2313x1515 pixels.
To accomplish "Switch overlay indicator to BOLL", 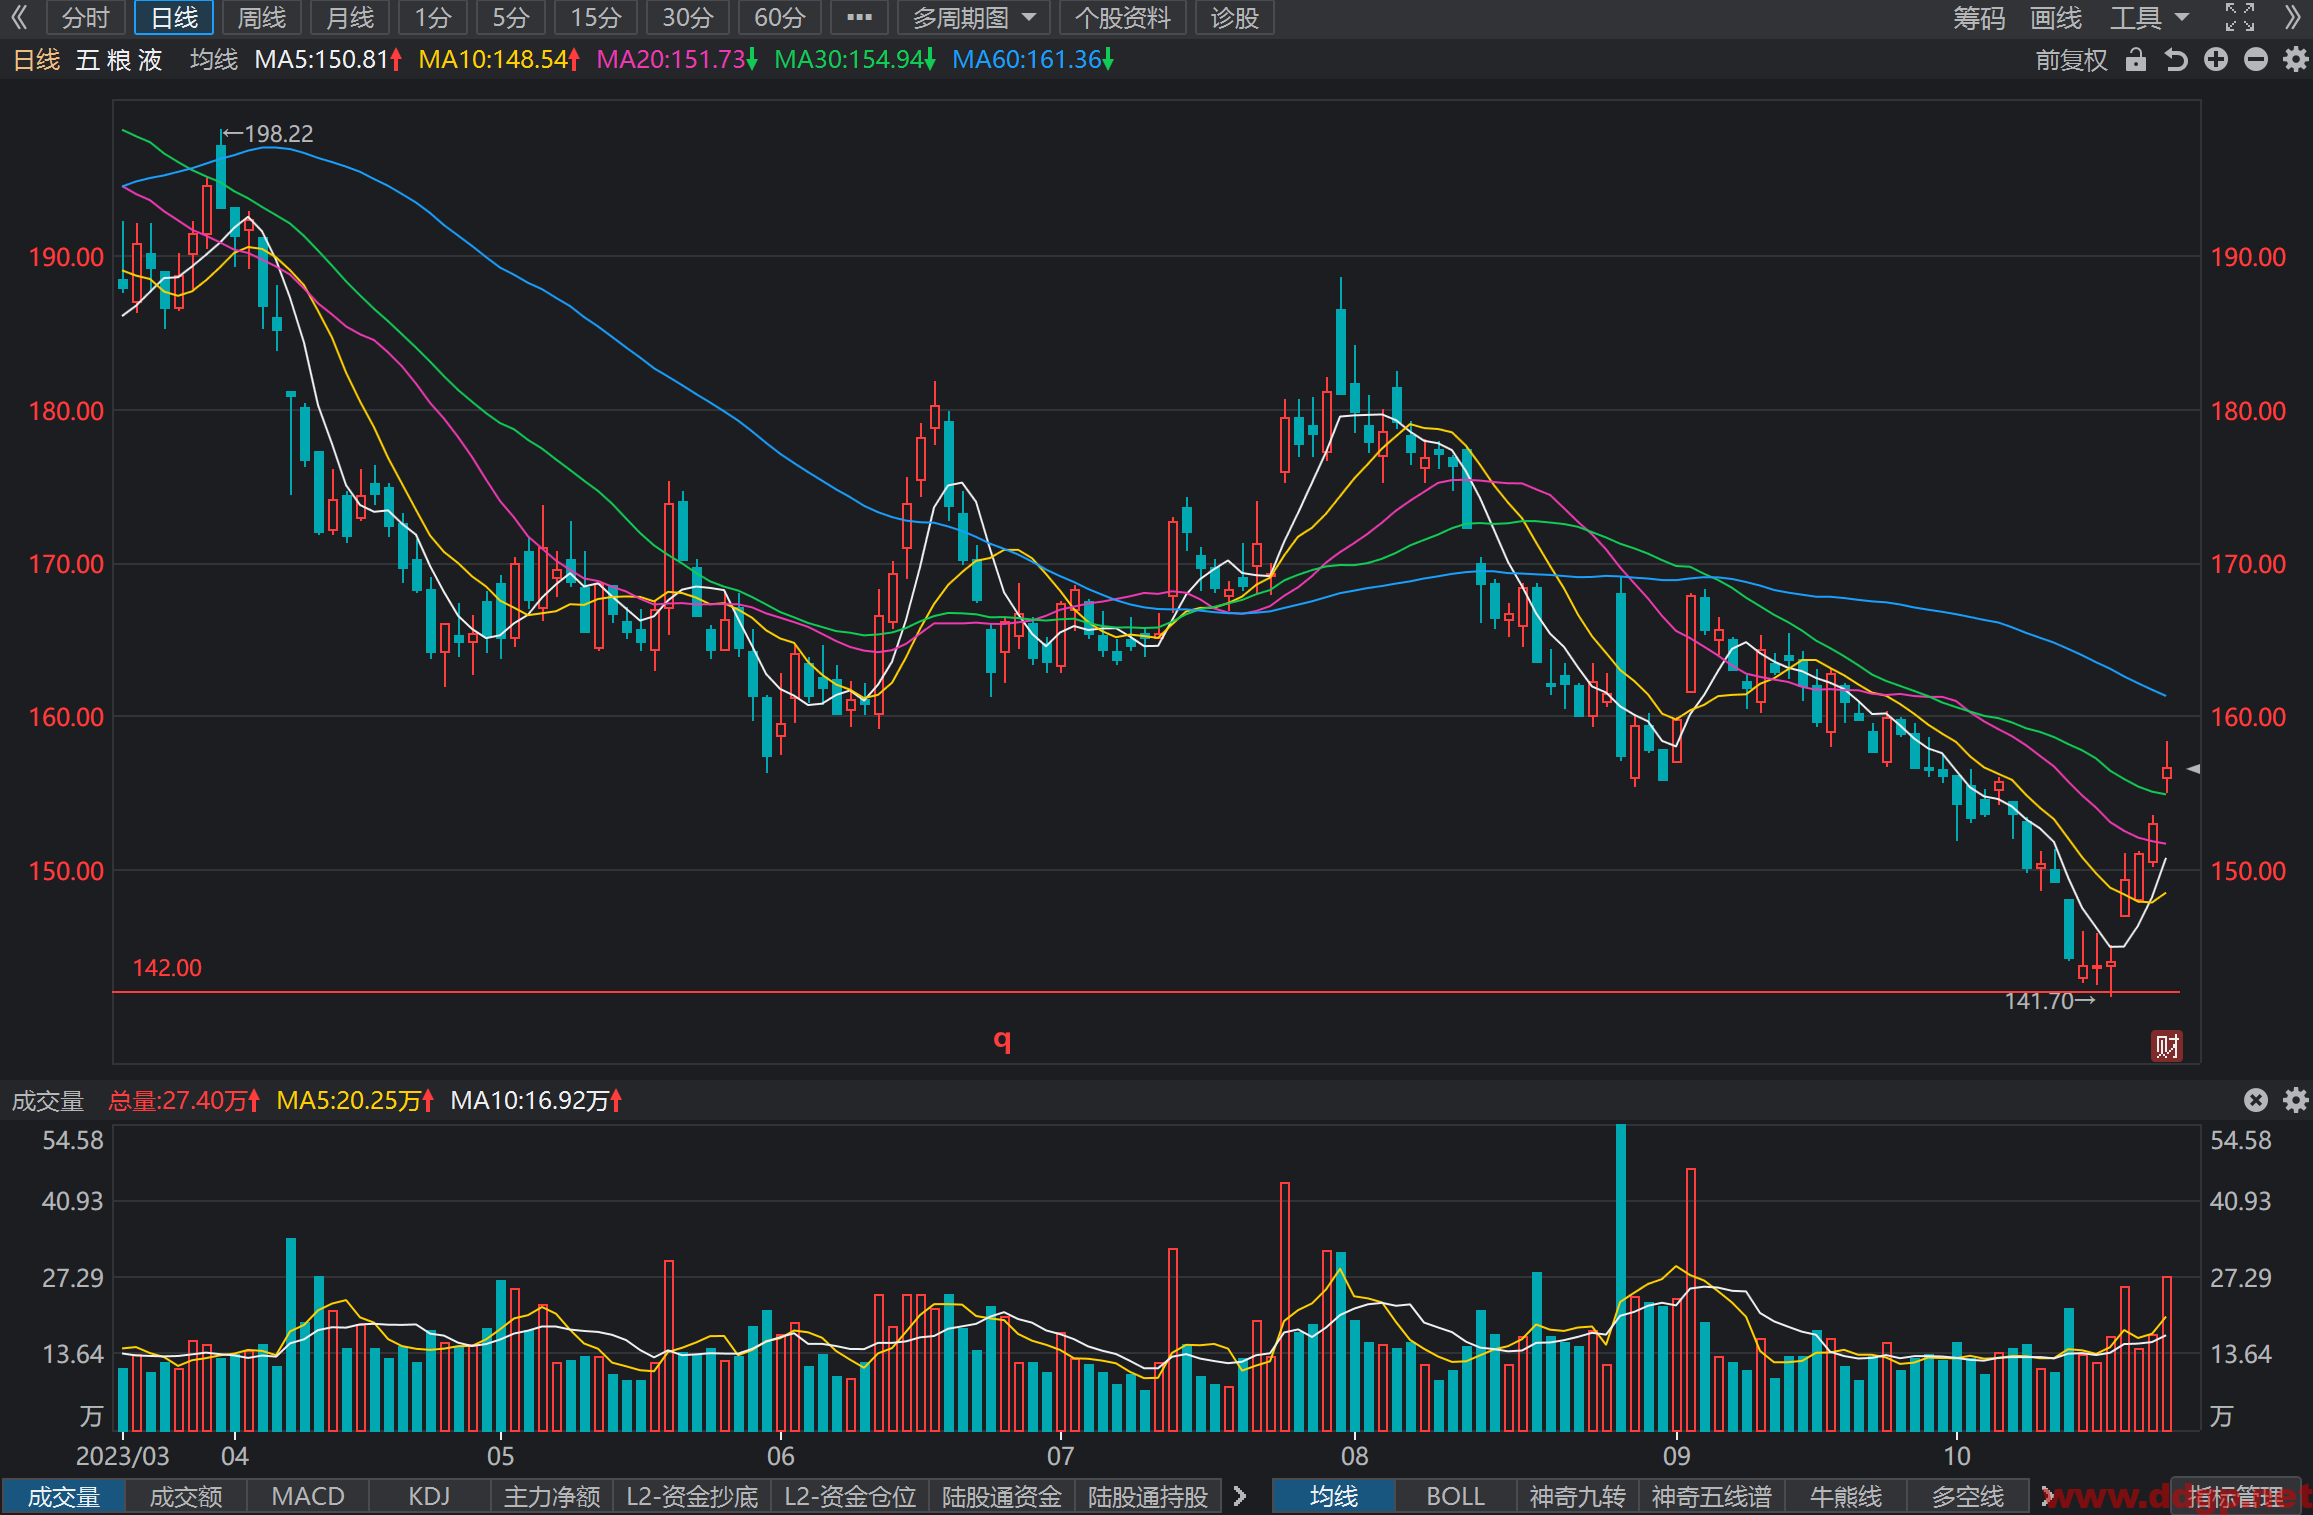I will click(x=1455, y=1496).
